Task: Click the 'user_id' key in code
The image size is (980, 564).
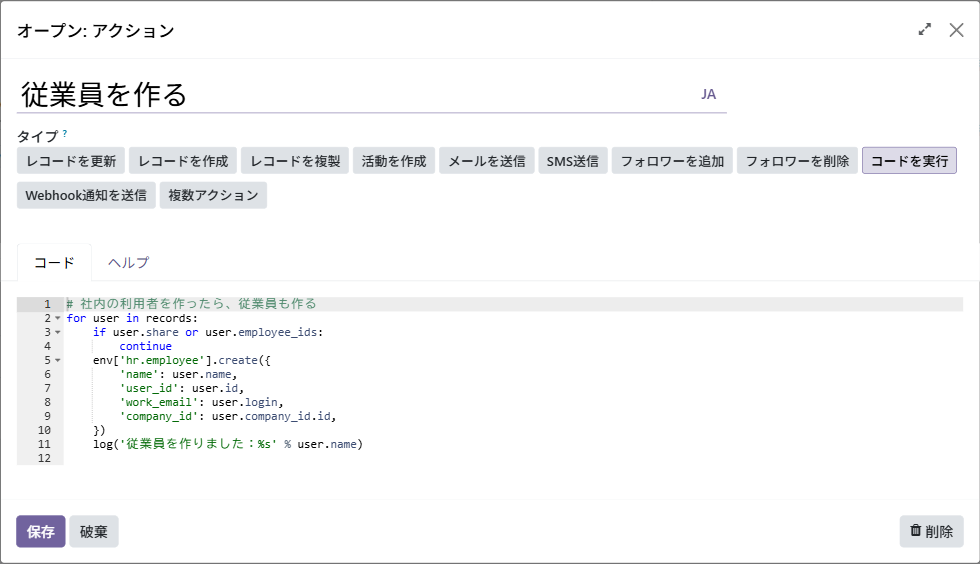Action: pos(149,388)
